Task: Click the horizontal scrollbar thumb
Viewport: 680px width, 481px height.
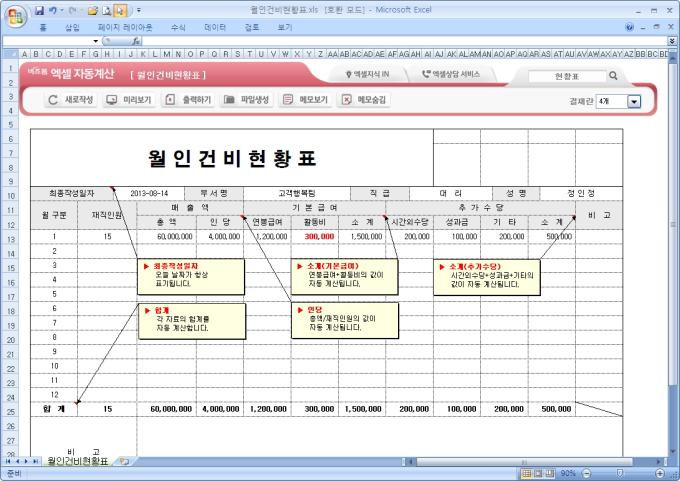Action: pos(523,461)
